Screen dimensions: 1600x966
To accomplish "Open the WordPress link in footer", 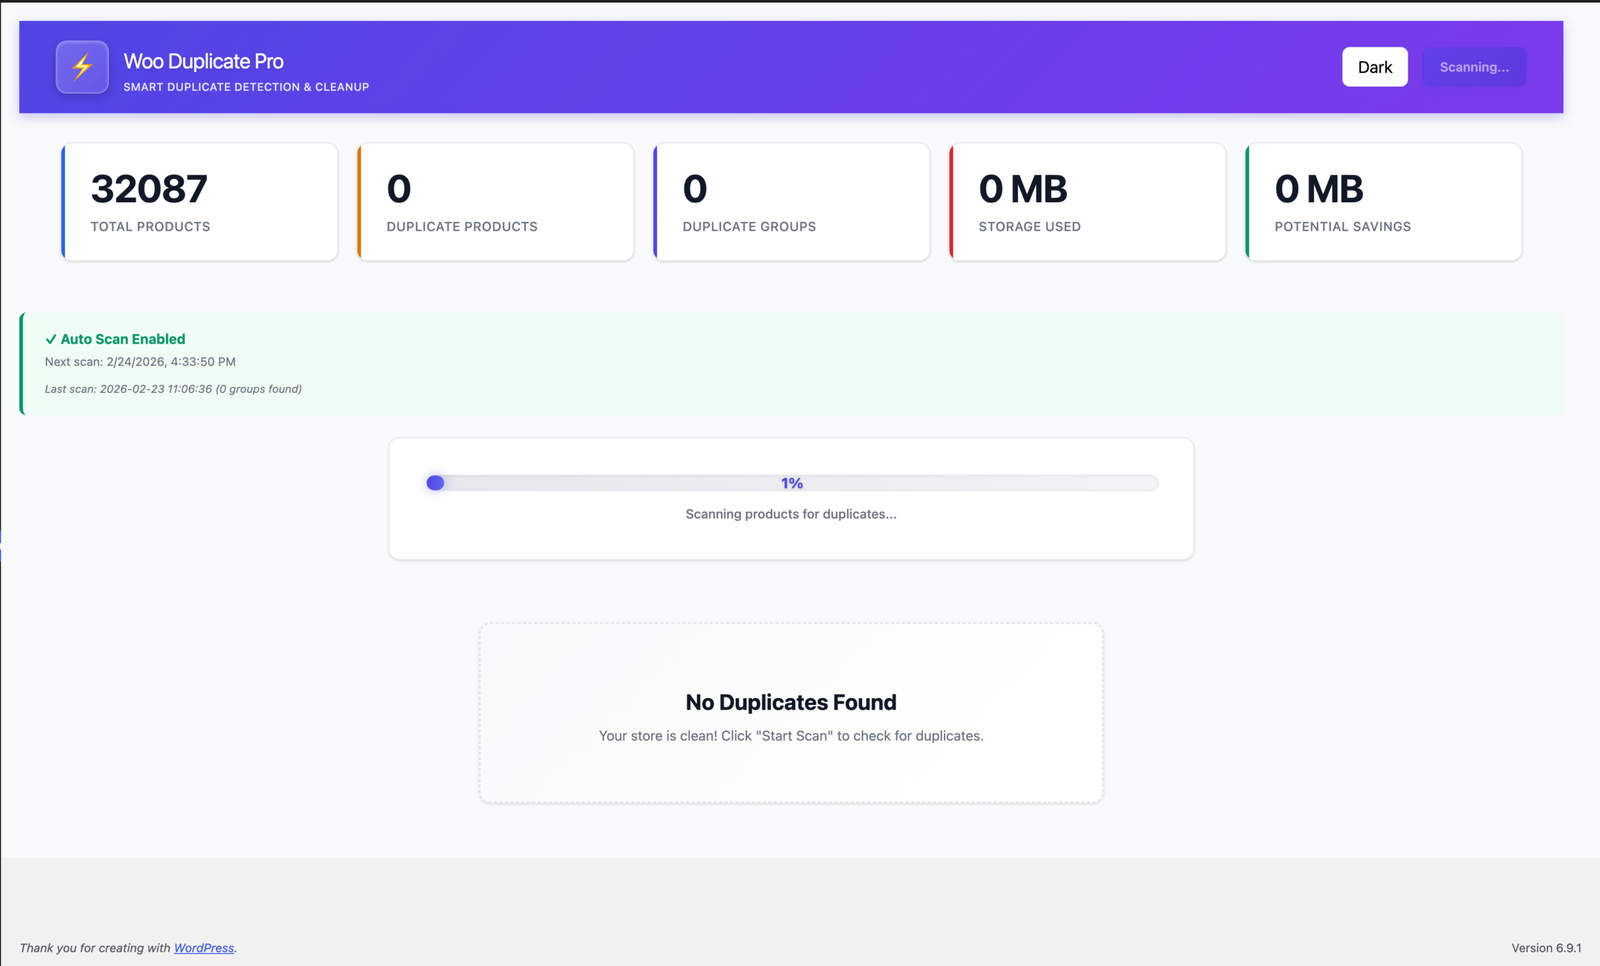I will (x=204, y=948).
